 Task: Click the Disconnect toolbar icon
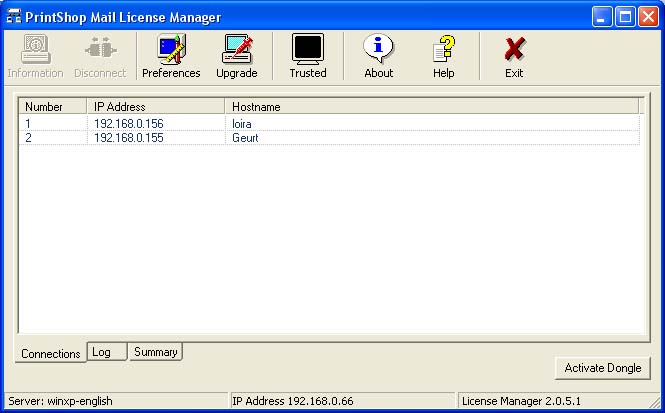[100, 56]
